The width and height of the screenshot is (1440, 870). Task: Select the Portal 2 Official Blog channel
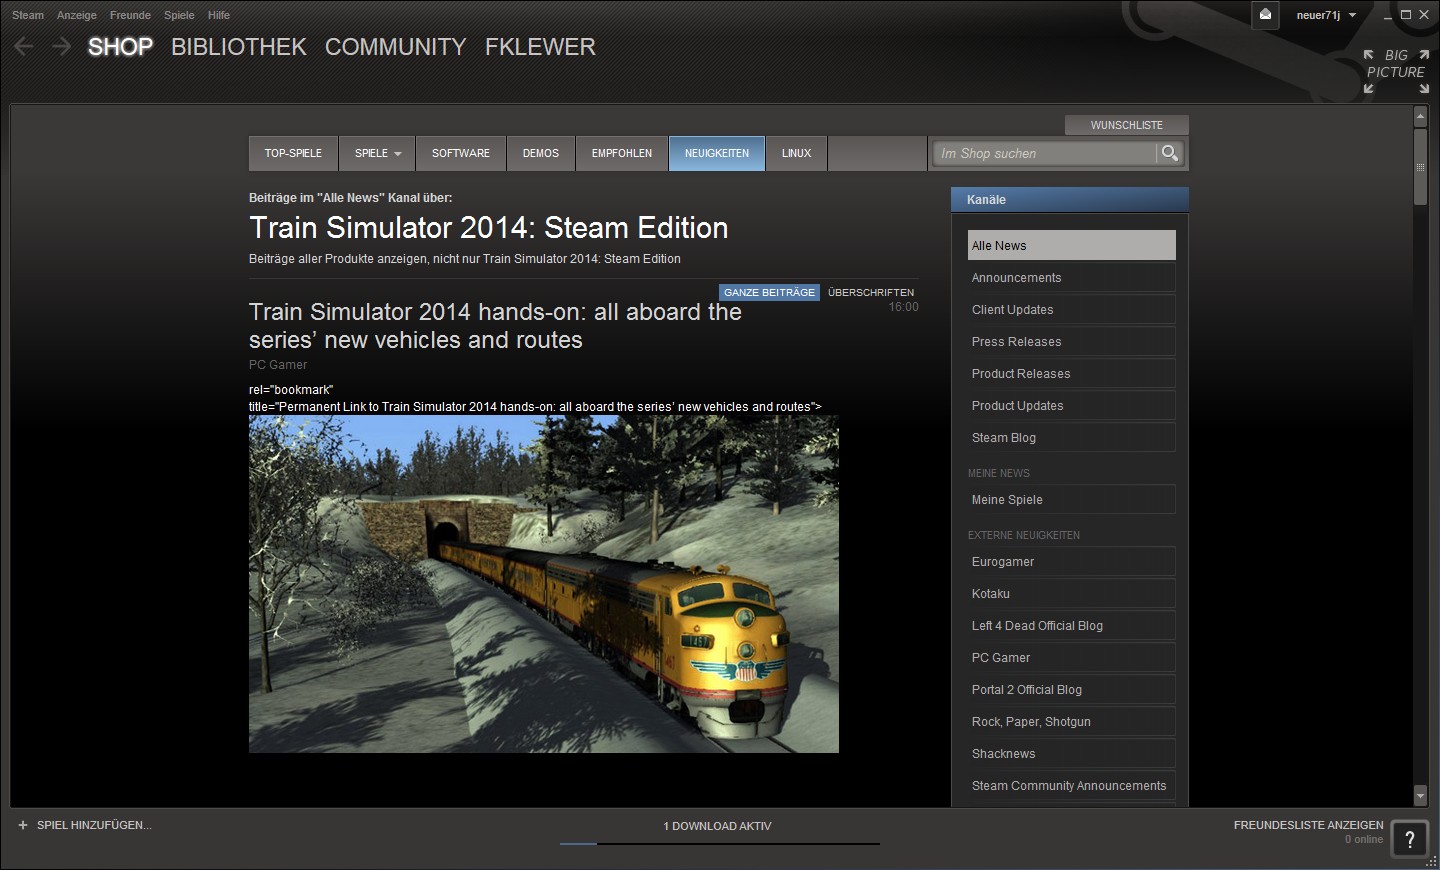[1072, 690]
